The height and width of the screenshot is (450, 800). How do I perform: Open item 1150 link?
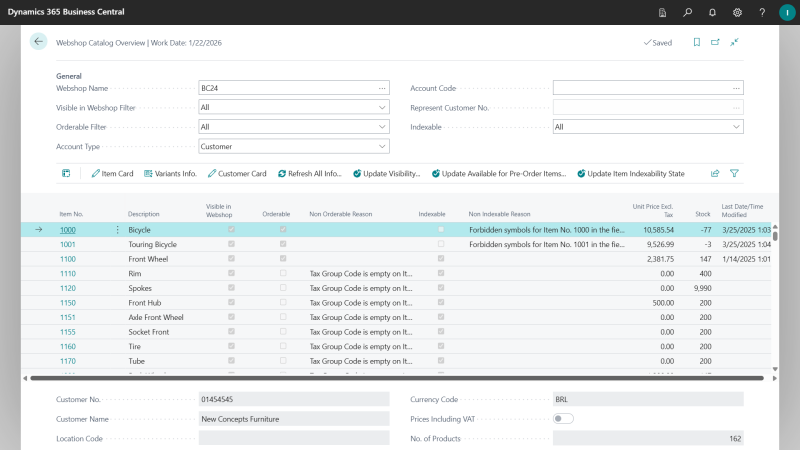click(67, 303)
